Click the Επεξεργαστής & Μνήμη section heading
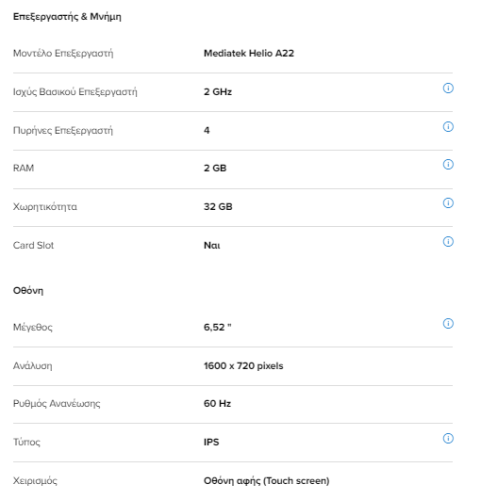Image resolution: width=481 pixels, height=500 pixels. click(67, 17)
